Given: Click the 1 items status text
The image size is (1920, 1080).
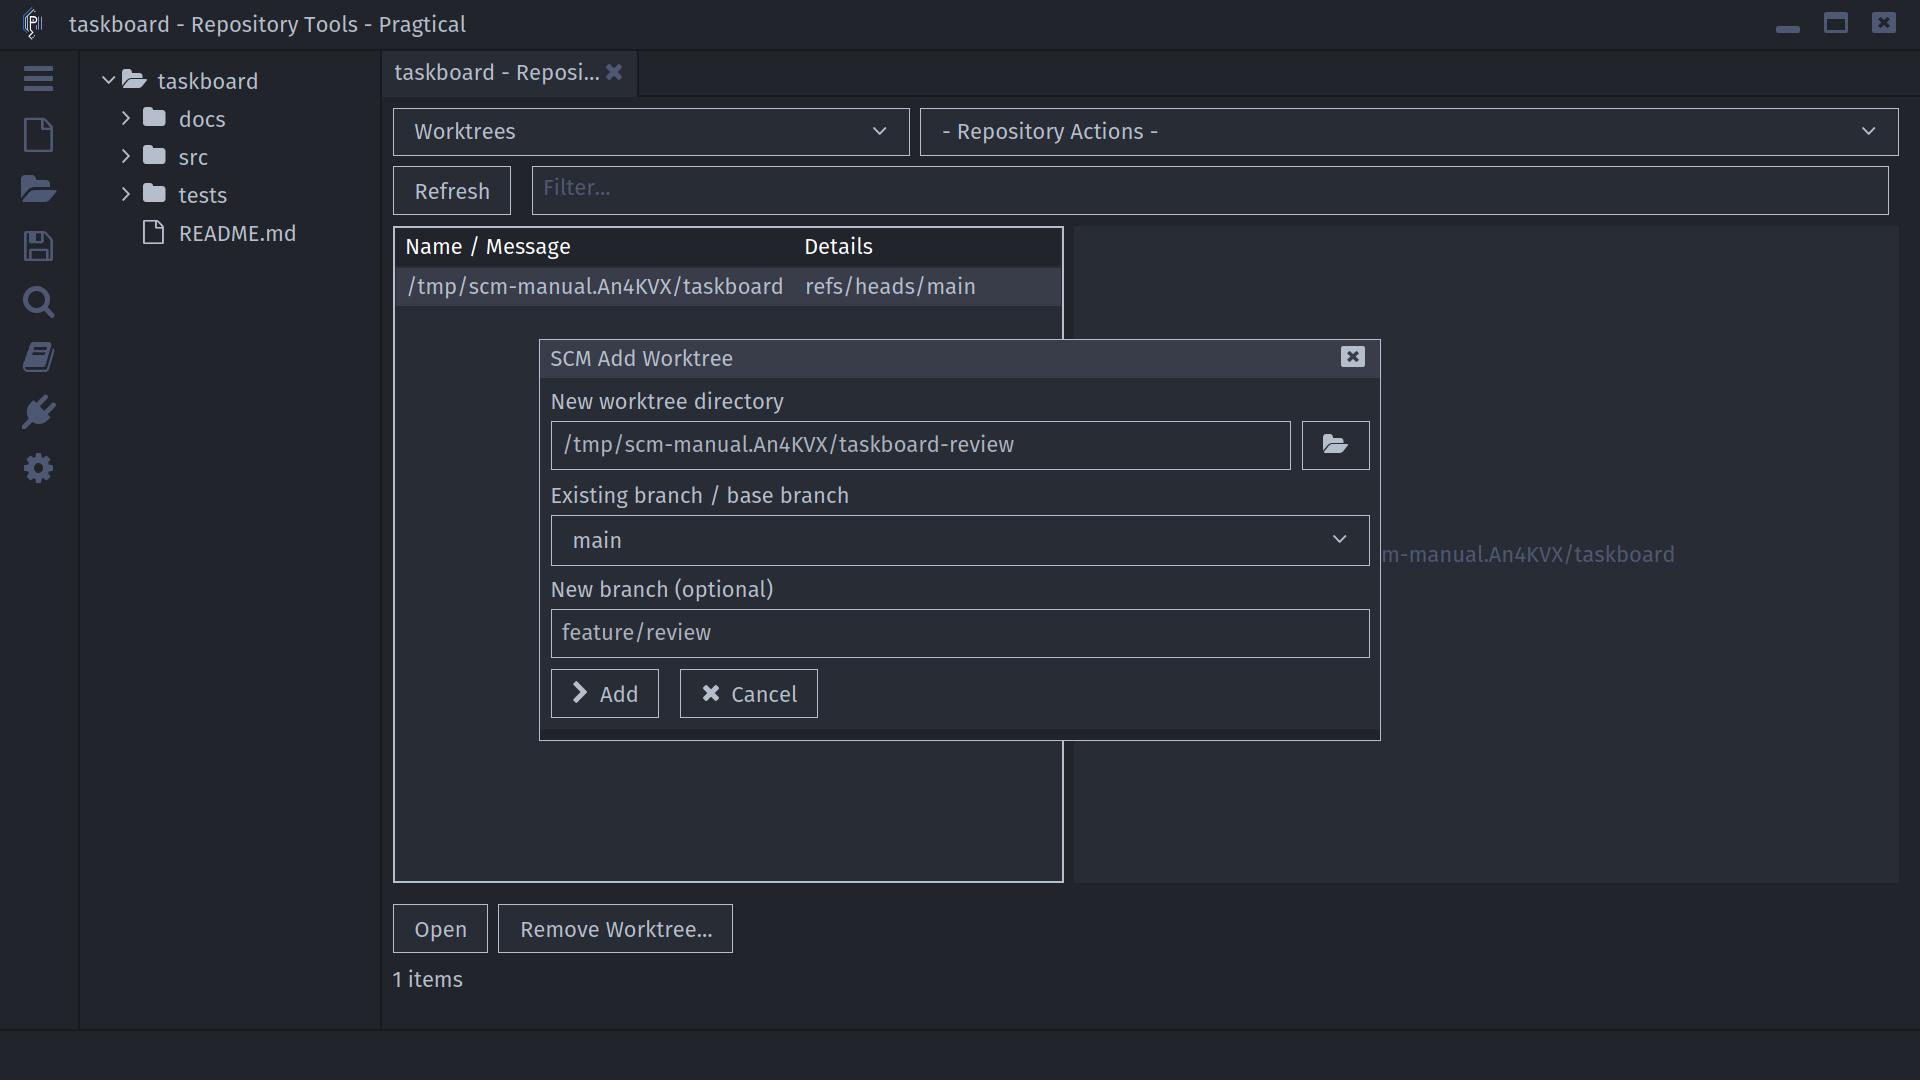Looking at the screenshot, I should click(428, 980).
